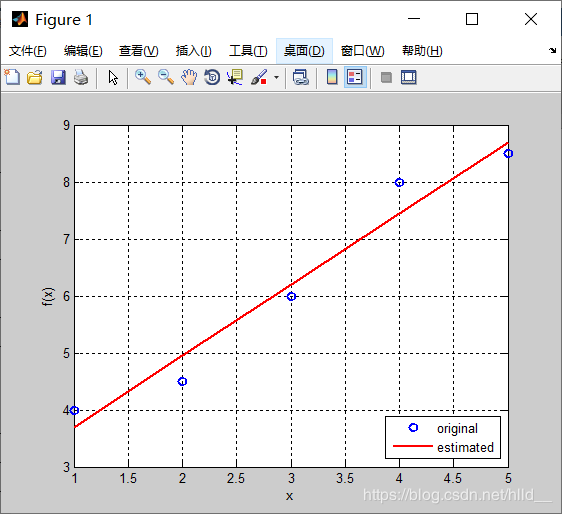Click the x-axis tick label 2.5

tap(236, 478)
